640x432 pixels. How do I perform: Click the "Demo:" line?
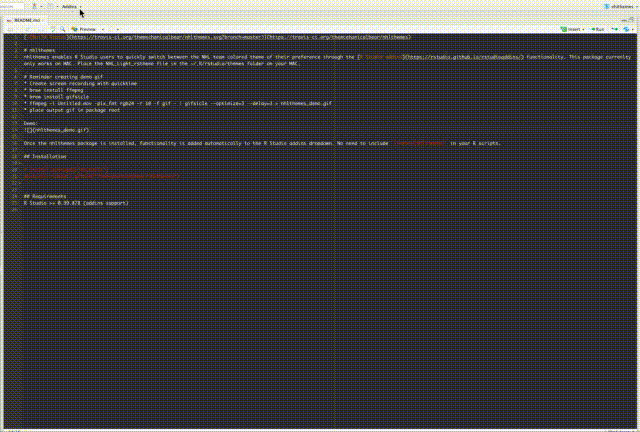pyautogui.click(x=31, y=123)
